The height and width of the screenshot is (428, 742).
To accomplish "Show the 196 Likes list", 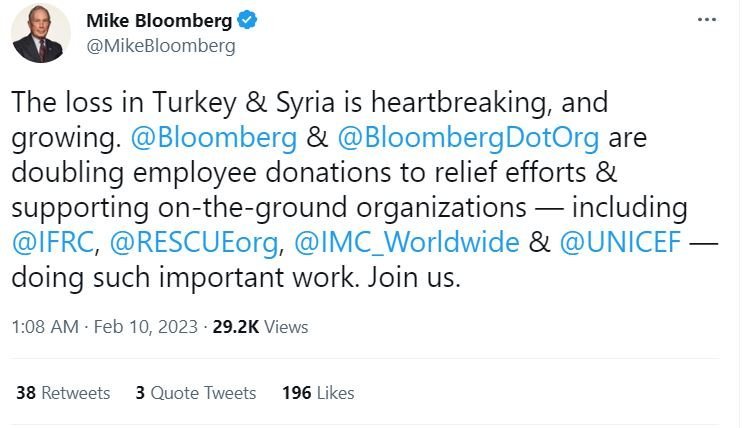I will pyautogui.click(x=318, y=393).
